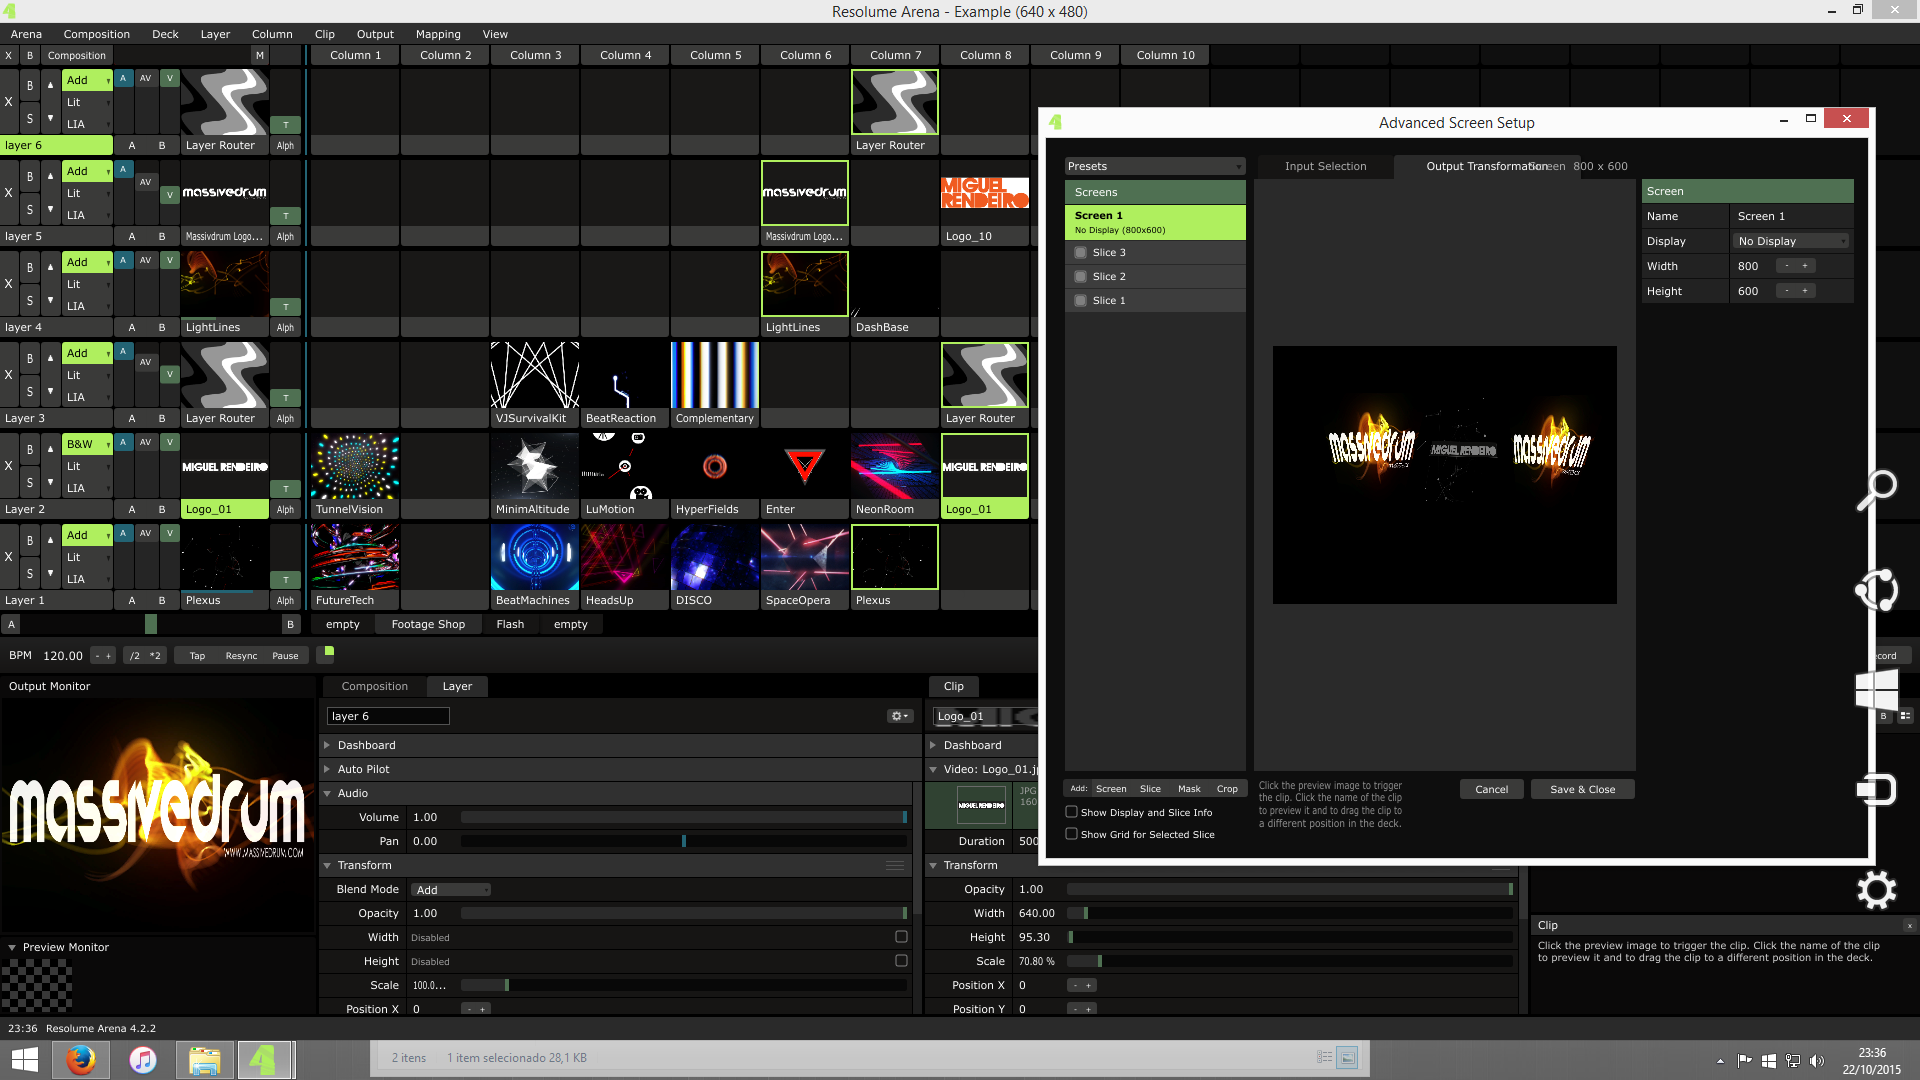Open Windows share charm icon
This screenshot has width=1920, height=1080.
pyautogui.click(x=1877, y=590)
